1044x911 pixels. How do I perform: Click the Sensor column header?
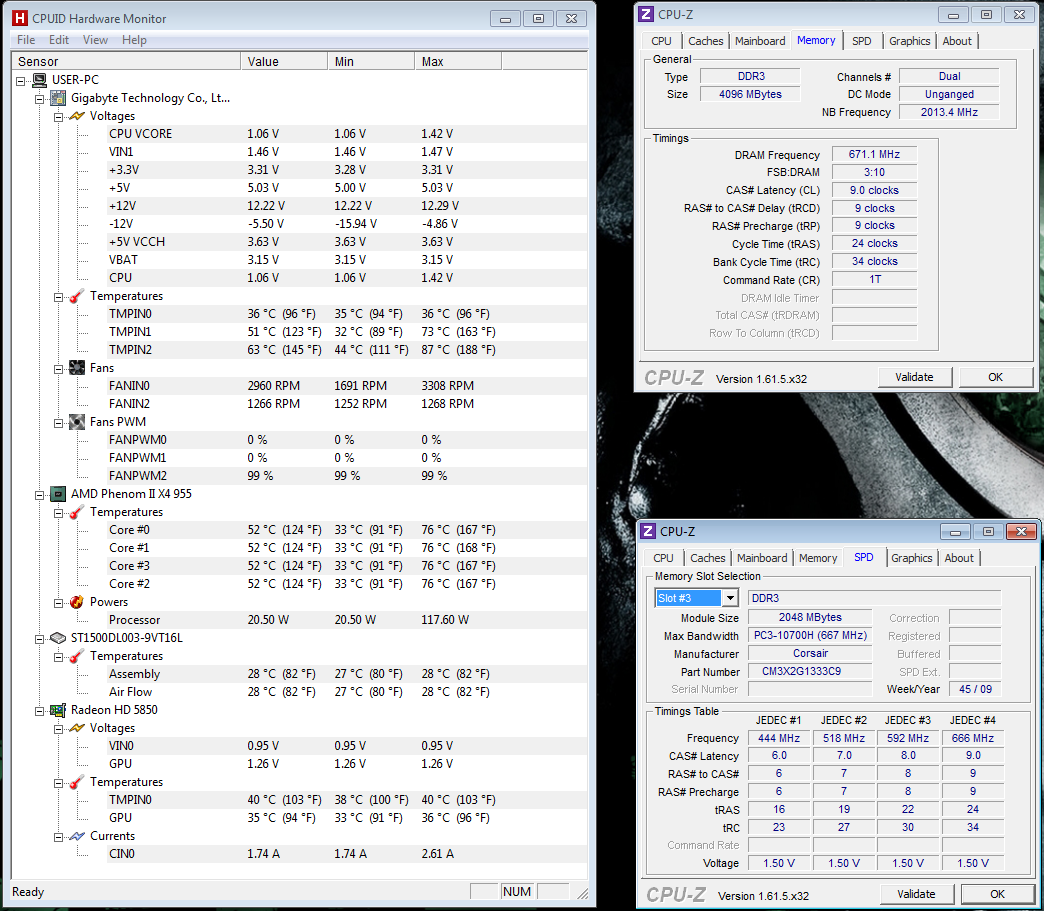(x=127, y=61)
